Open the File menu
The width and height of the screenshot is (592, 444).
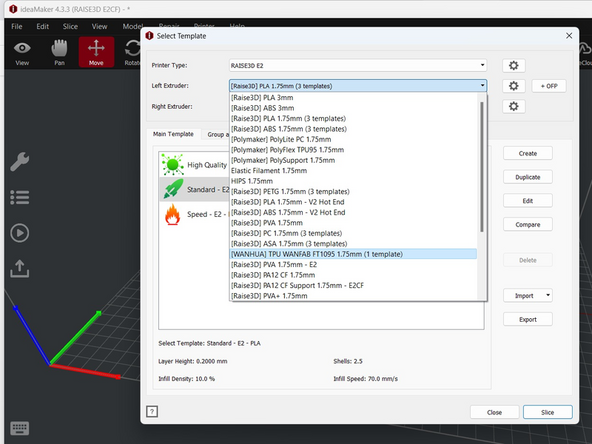(x=17, y=26)
